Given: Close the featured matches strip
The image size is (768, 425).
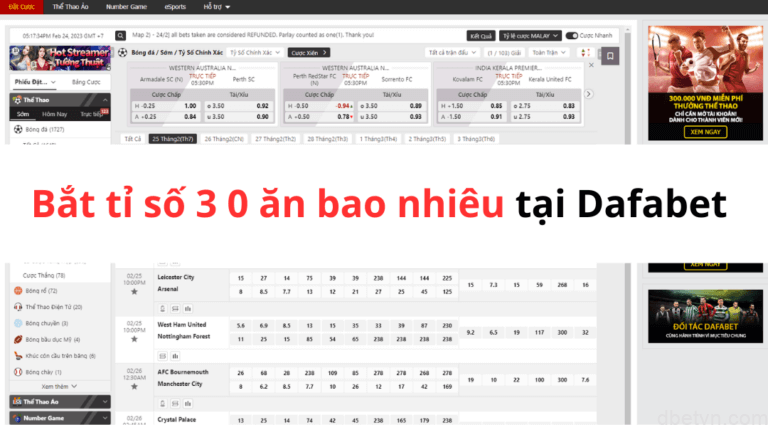Looking at the screenshot, I should pos(591,65).
